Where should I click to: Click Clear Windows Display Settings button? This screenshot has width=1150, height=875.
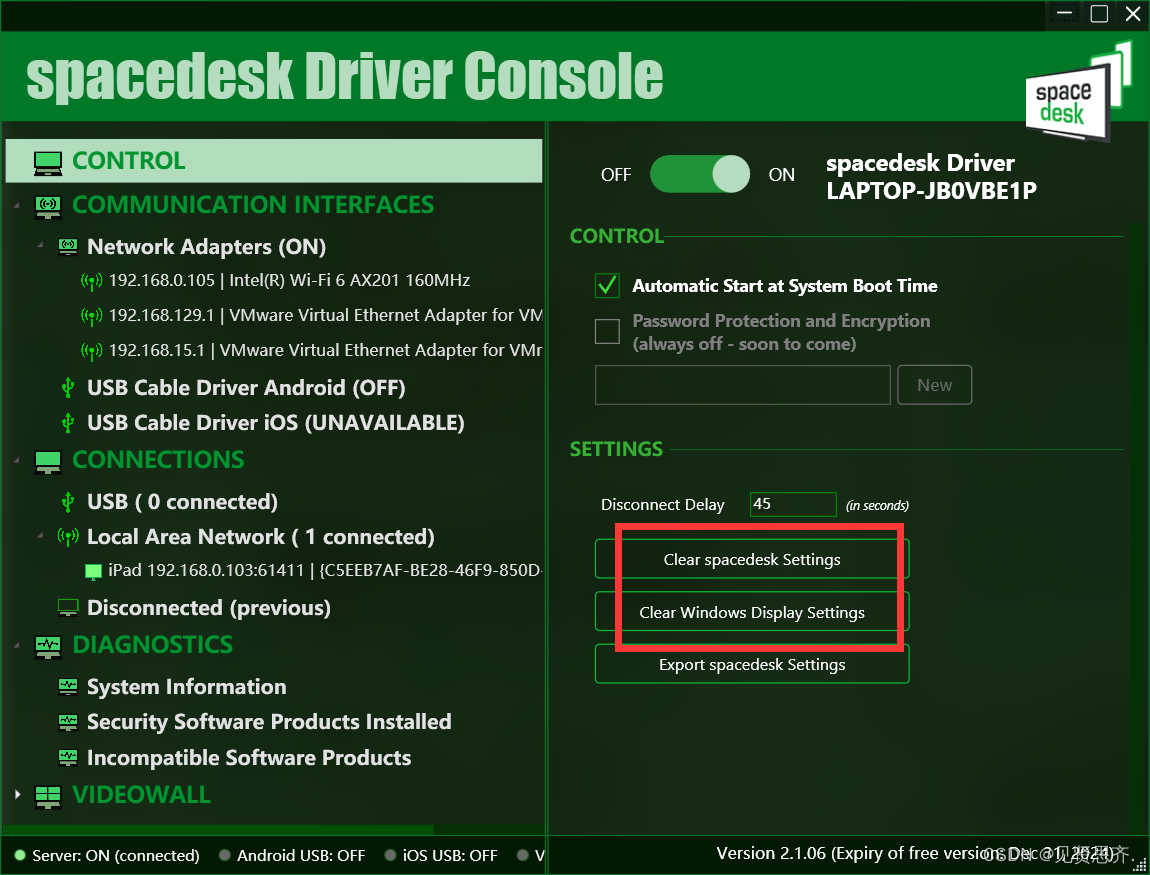pos(752,612)
